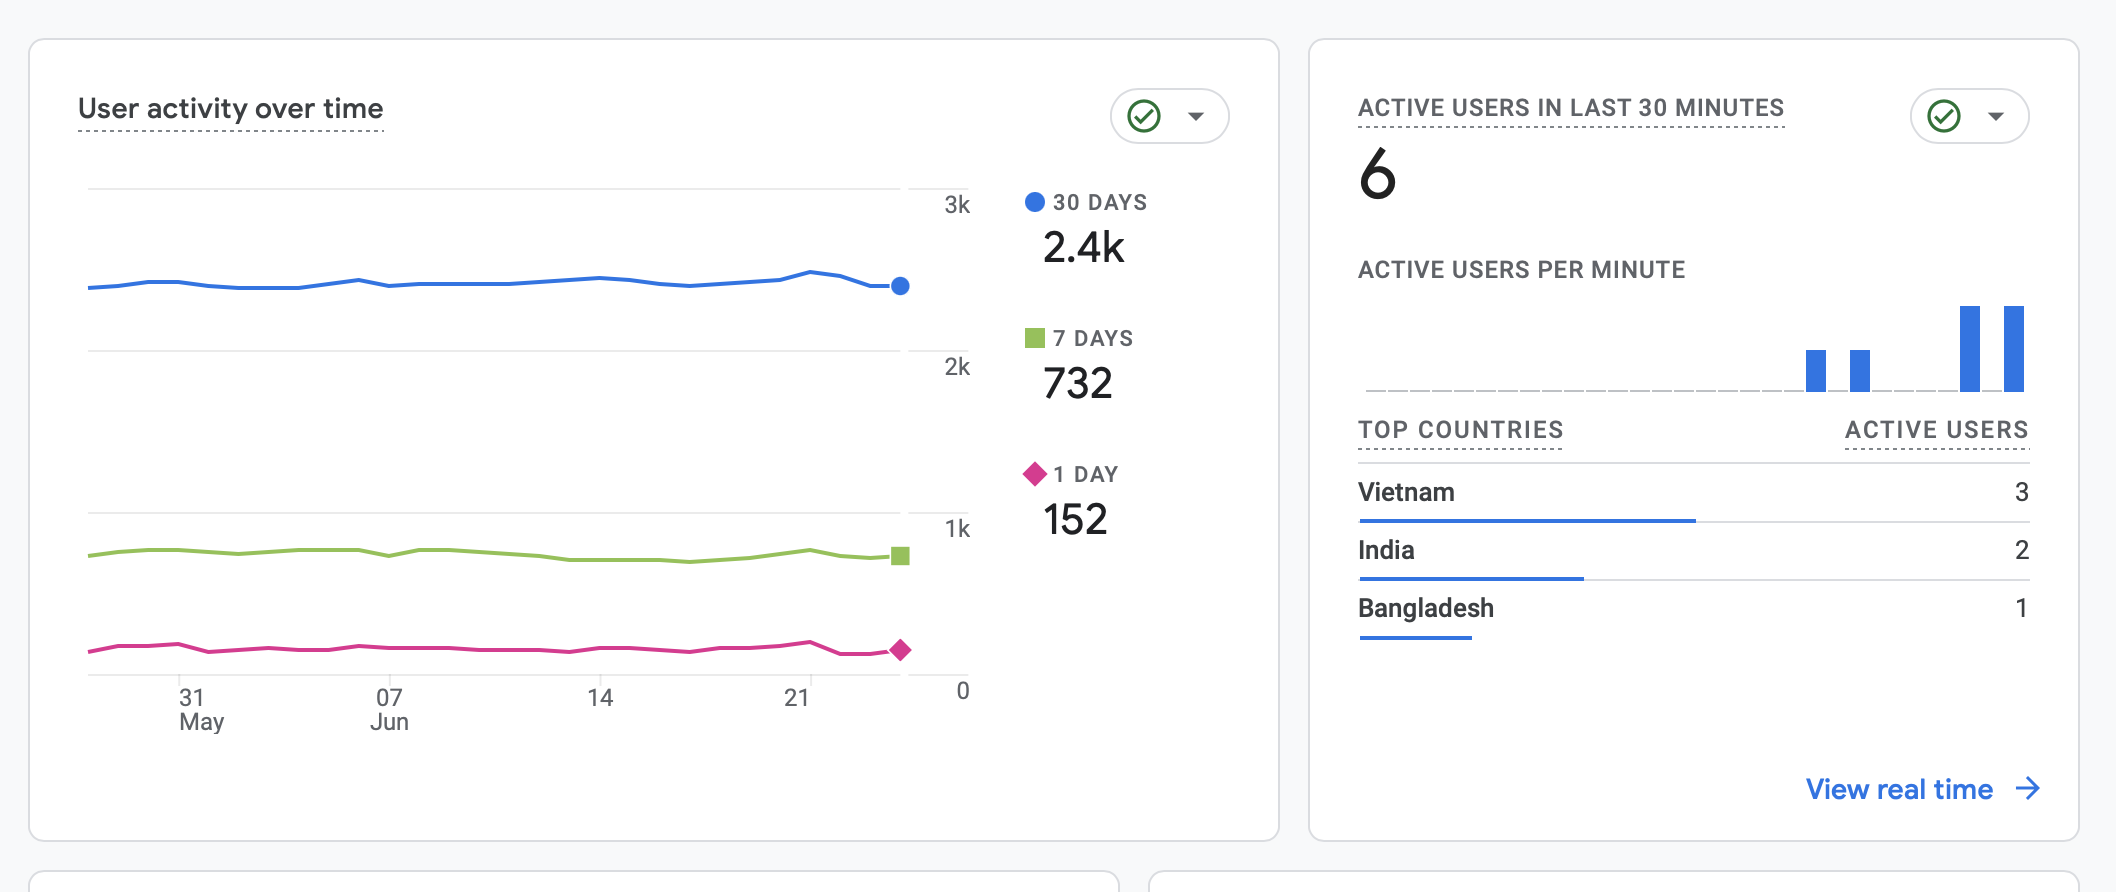Click the arrow icon beside View real time
The width and height of the screenshot is (2116, 892).
[x=2028, y=789]
